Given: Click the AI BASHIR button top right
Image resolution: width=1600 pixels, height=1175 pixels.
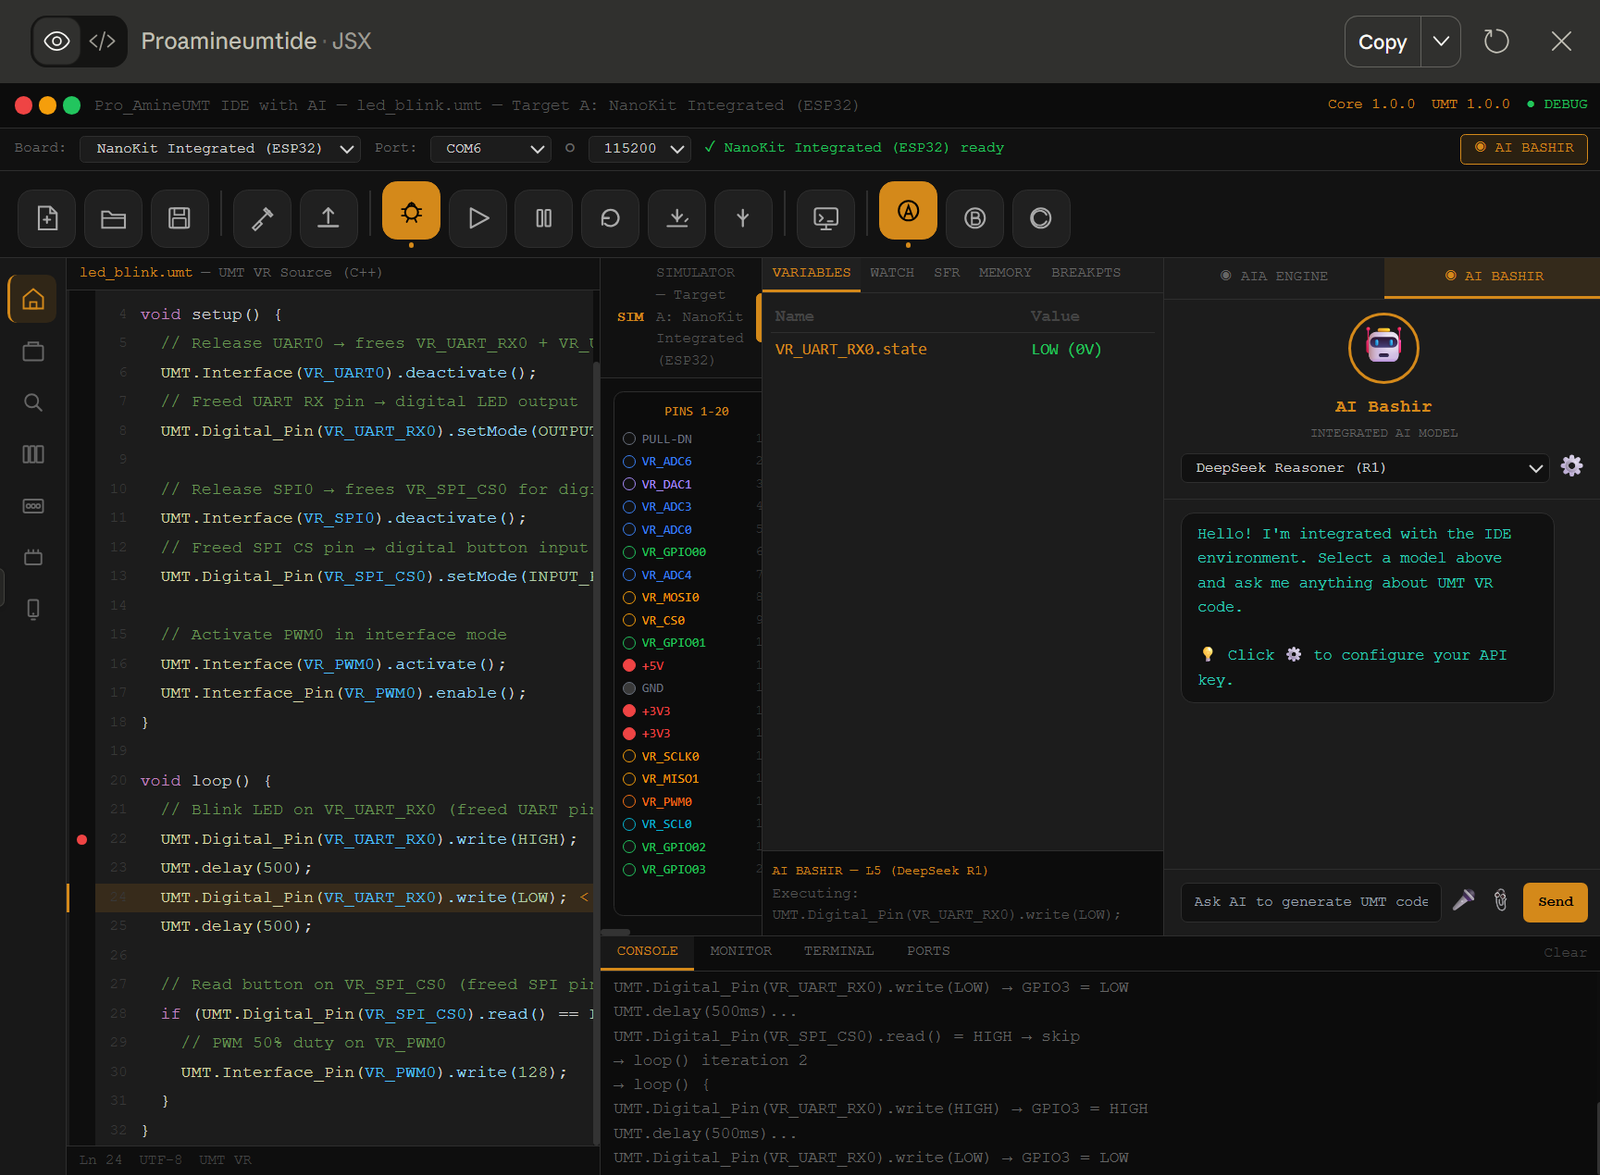Looking at the screenshot, I should pyautogui.click(x=1524, y=148).
